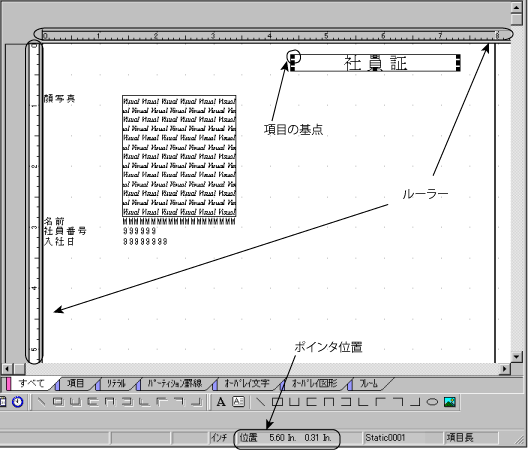Select the overlay ellipse shape tool

432,402
